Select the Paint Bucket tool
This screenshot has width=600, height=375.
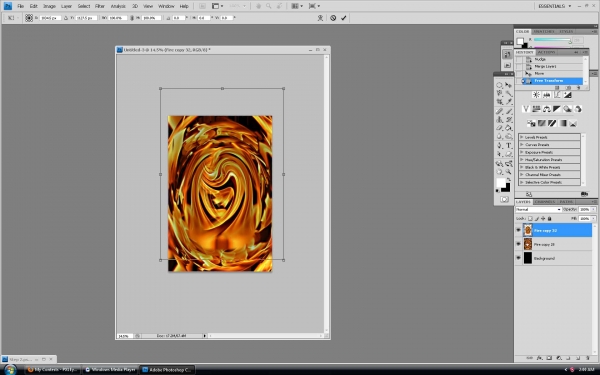click(509, 128)
